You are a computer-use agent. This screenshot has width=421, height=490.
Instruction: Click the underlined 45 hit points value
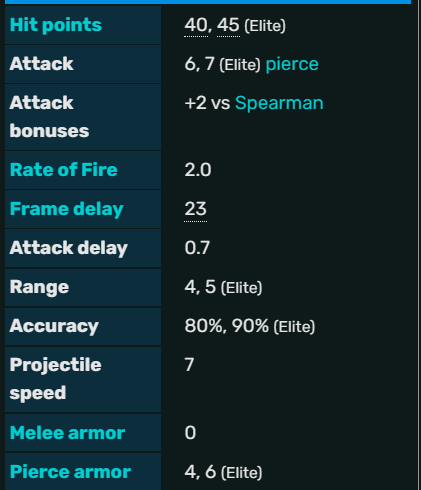[x=228, y=25]
